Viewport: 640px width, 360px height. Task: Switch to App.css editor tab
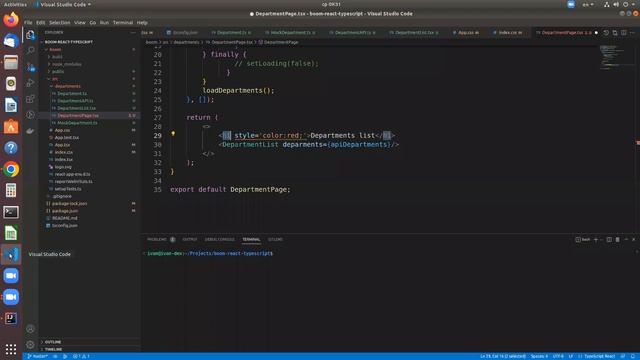point(466,33)
